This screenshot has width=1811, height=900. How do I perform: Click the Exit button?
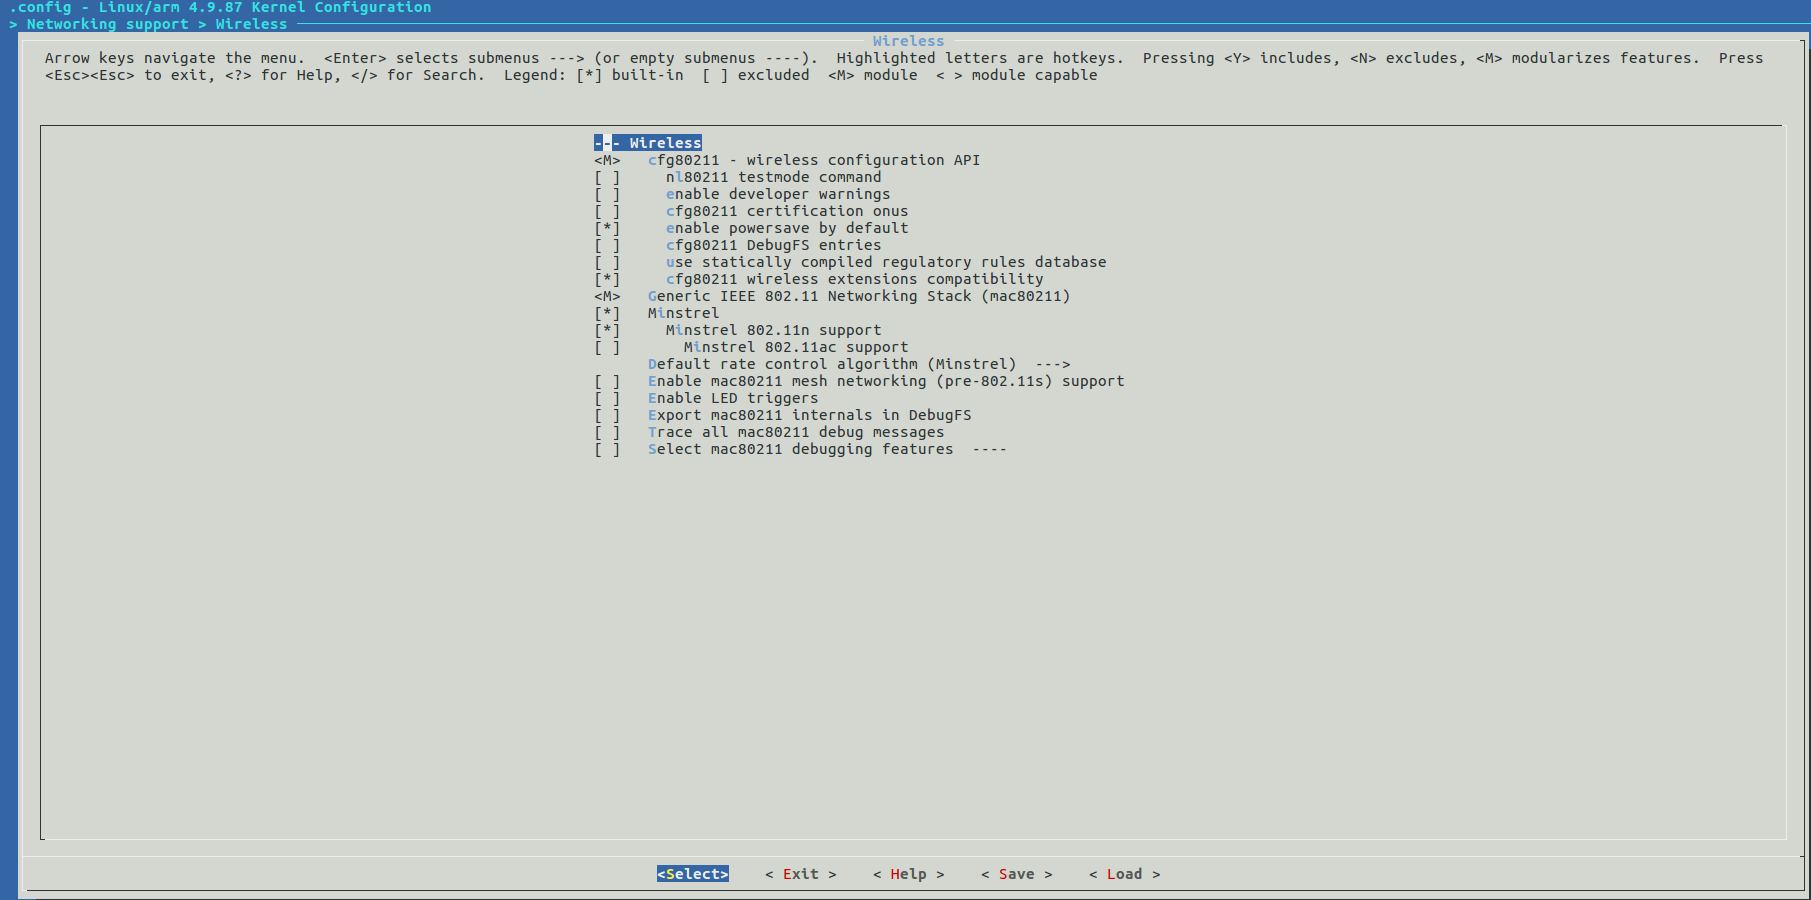[801, 874]
